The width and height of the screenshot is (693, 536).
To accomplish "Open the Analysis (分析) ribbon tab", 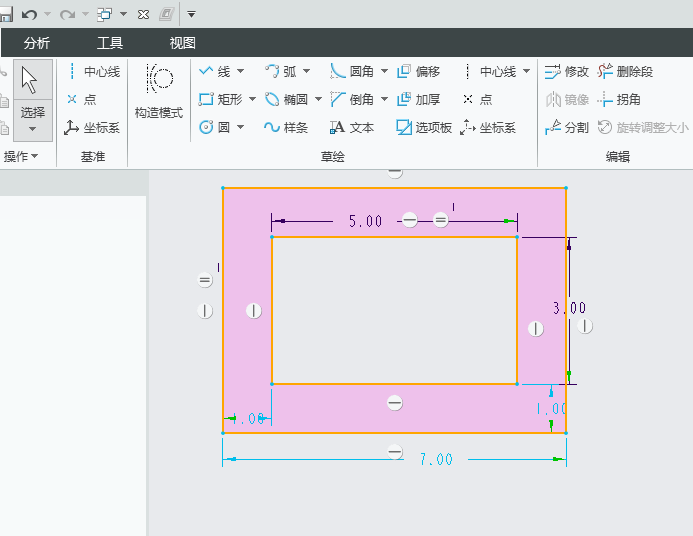I will tap(37, 43).
